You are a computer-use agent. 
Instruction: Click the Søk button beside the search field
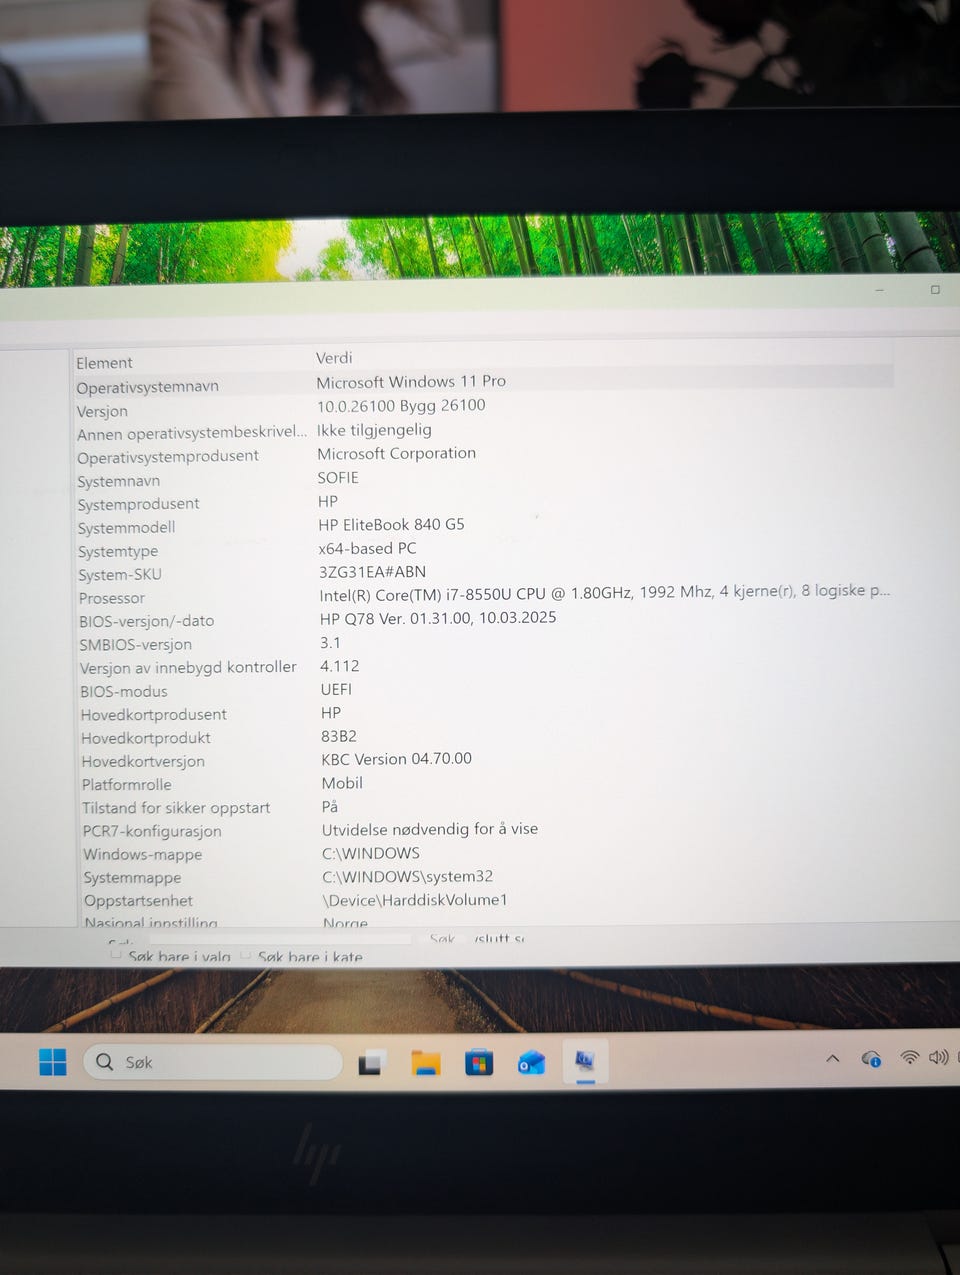pyautogui.click(x=442, y=938)
